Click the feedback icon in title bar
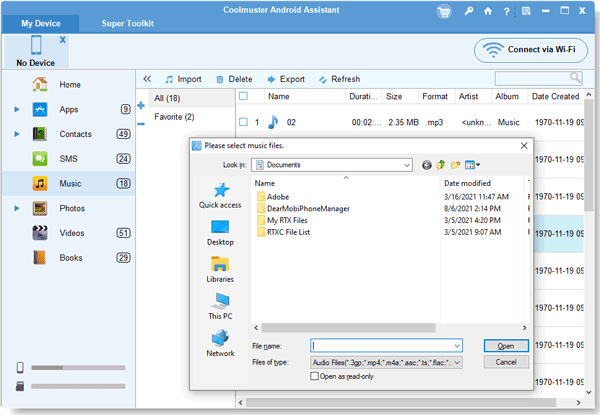 tap(526, 11)
